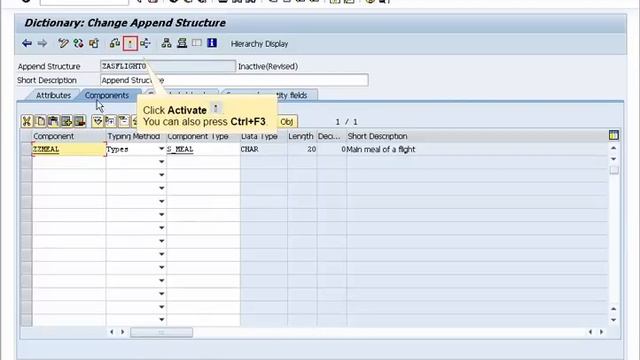
Task: Click vertical scrollbar bottom down arrow
Action: click(613, 320)
